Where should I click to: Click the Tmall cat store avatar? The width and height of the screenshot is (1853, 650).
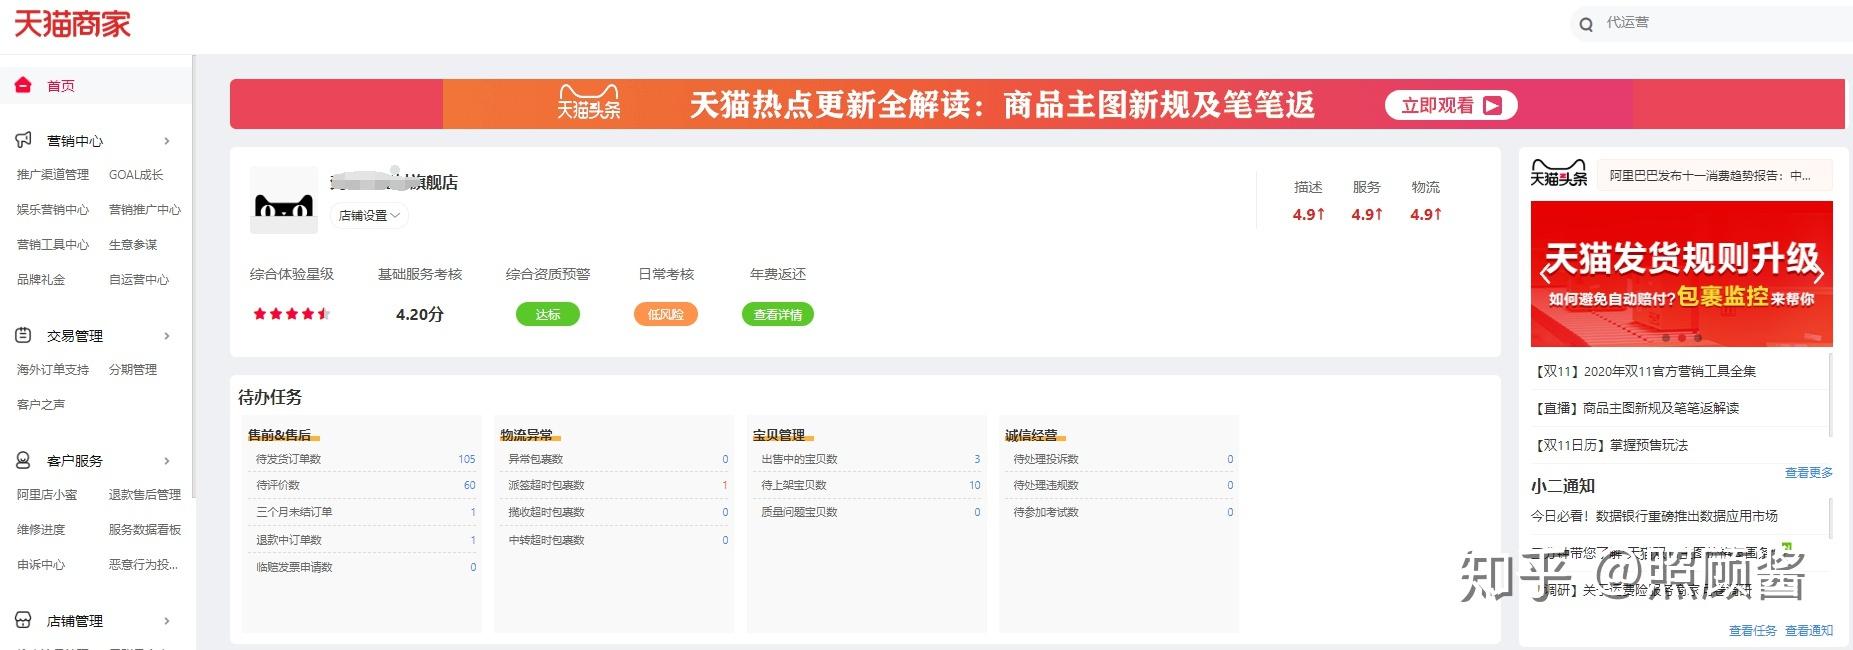coord(283,200)
